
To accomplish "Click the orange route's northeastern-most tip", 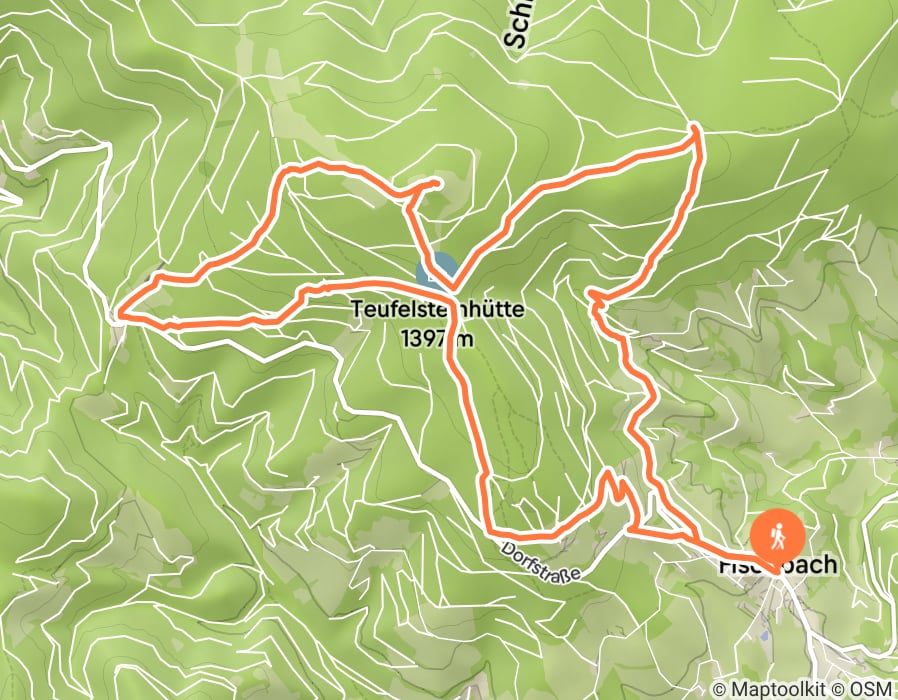I will [x=695, y=125].
